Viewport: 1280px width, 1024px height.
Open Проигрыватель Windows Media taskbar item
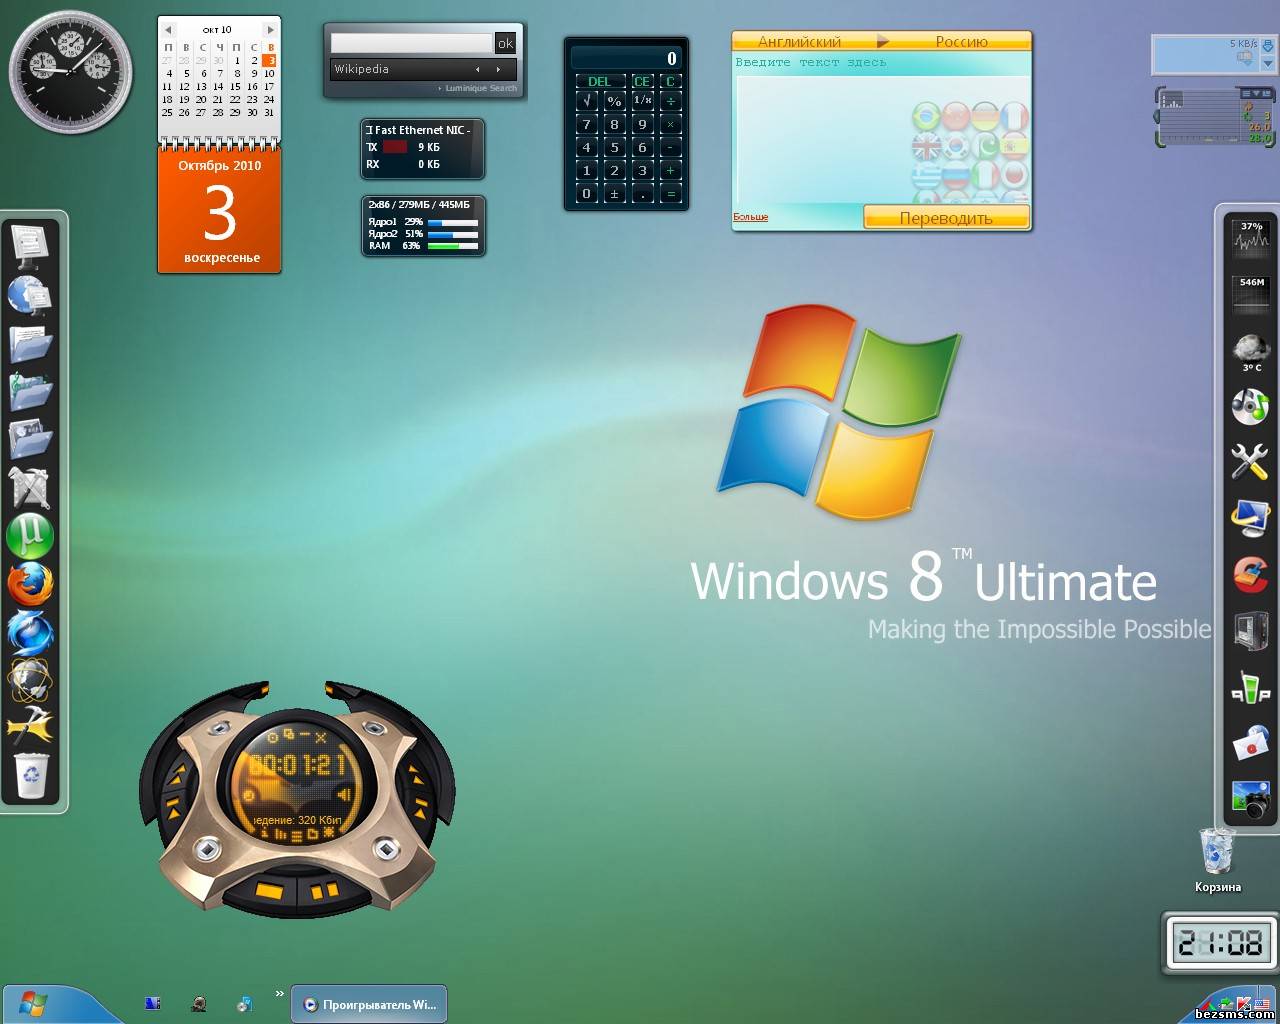click(x=369, y=1004)
